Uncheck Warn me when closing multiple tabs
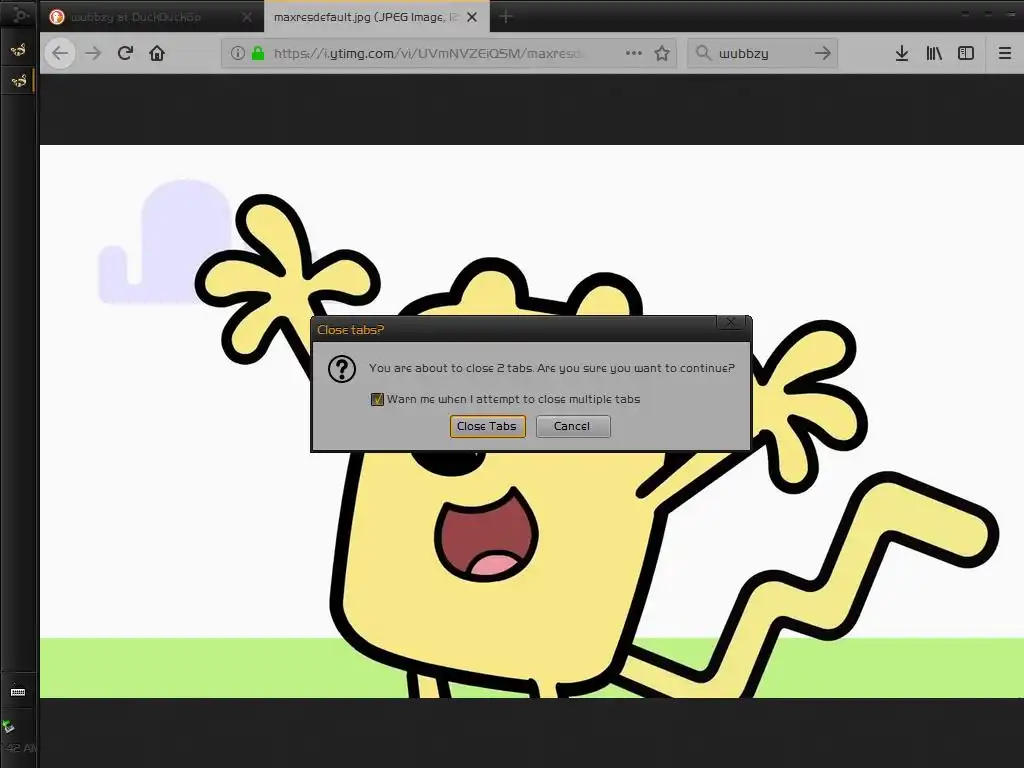 click(x=377, y=399)
